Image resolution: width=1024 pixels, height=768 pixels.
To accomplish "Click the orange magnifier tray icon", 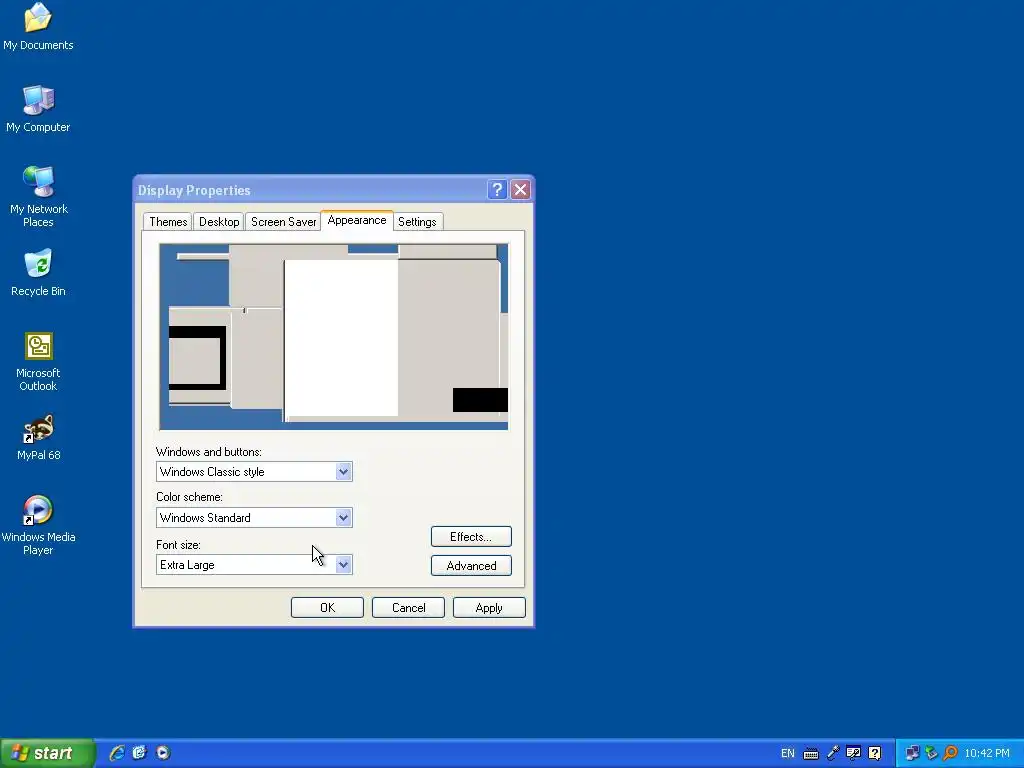I will click(950, 753).
